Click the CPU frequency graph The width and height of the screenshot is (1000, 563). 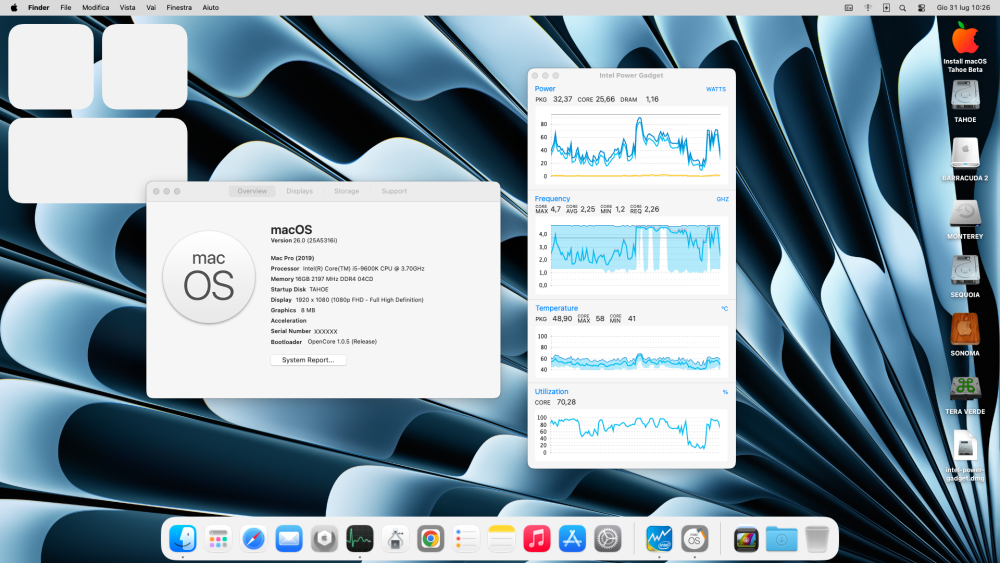tap(631, 255)
